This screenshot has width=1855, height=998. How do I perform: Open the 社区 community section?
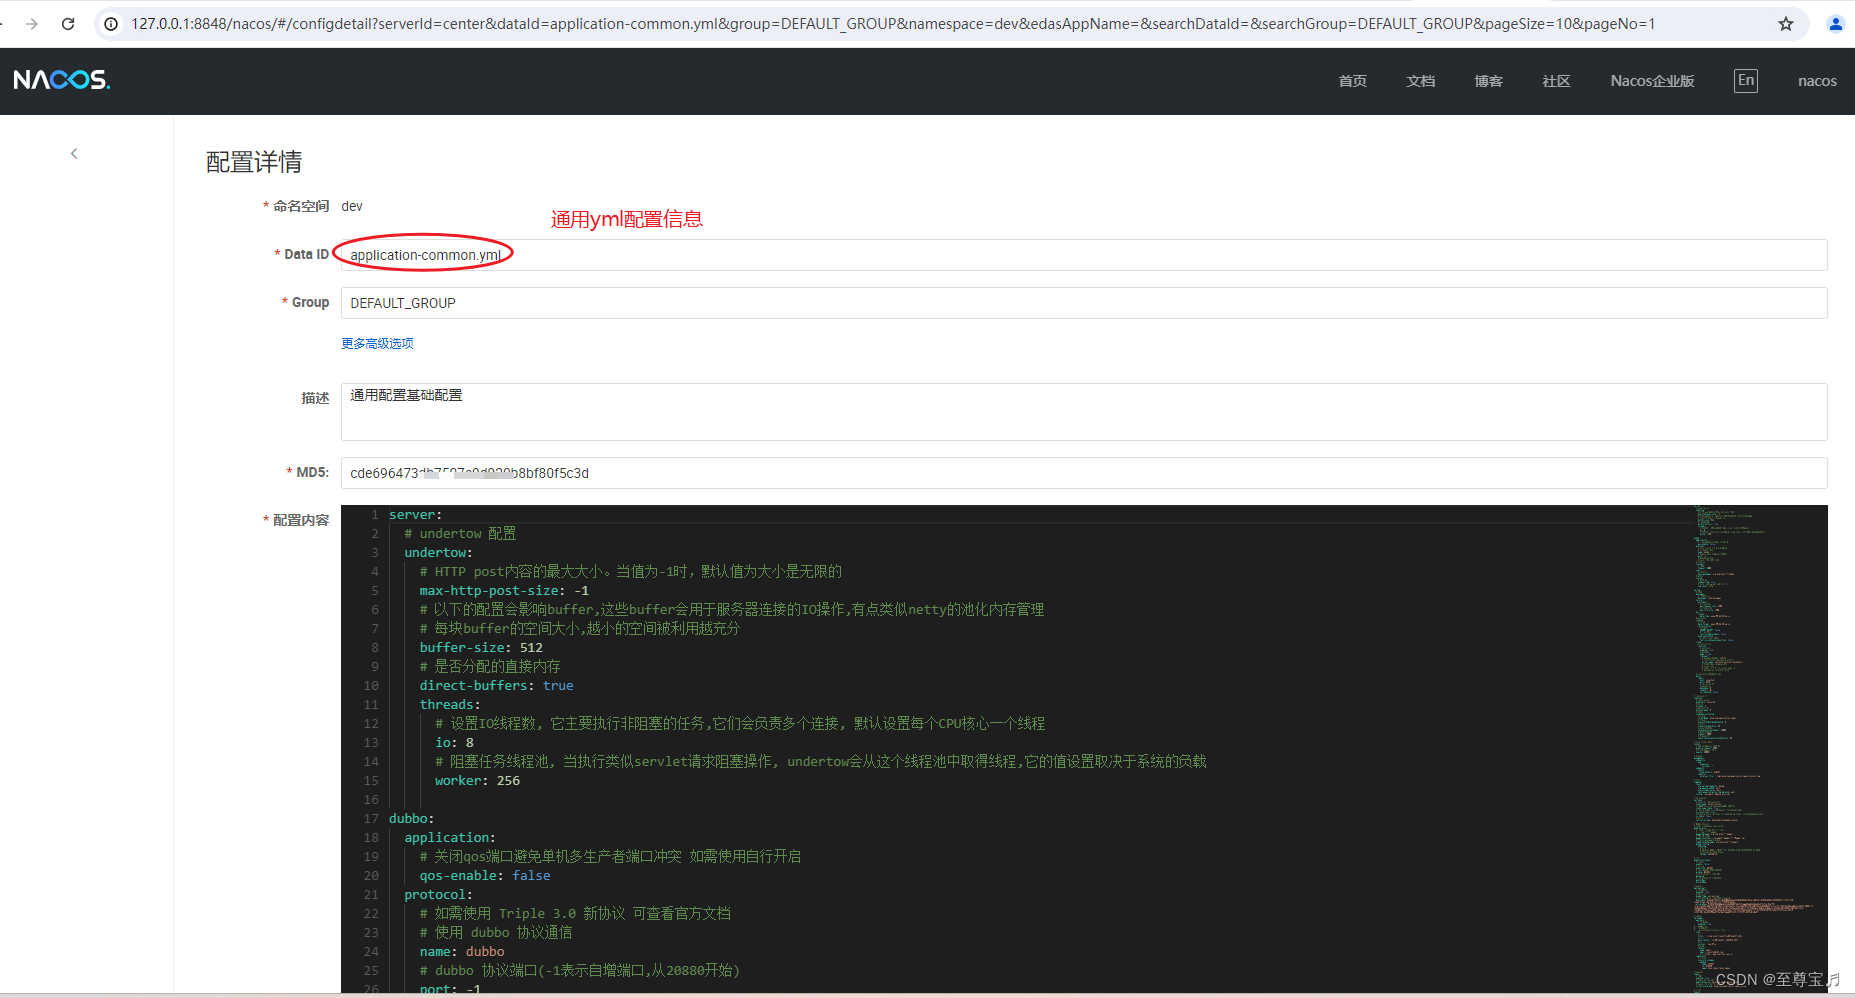(1556, 80)
